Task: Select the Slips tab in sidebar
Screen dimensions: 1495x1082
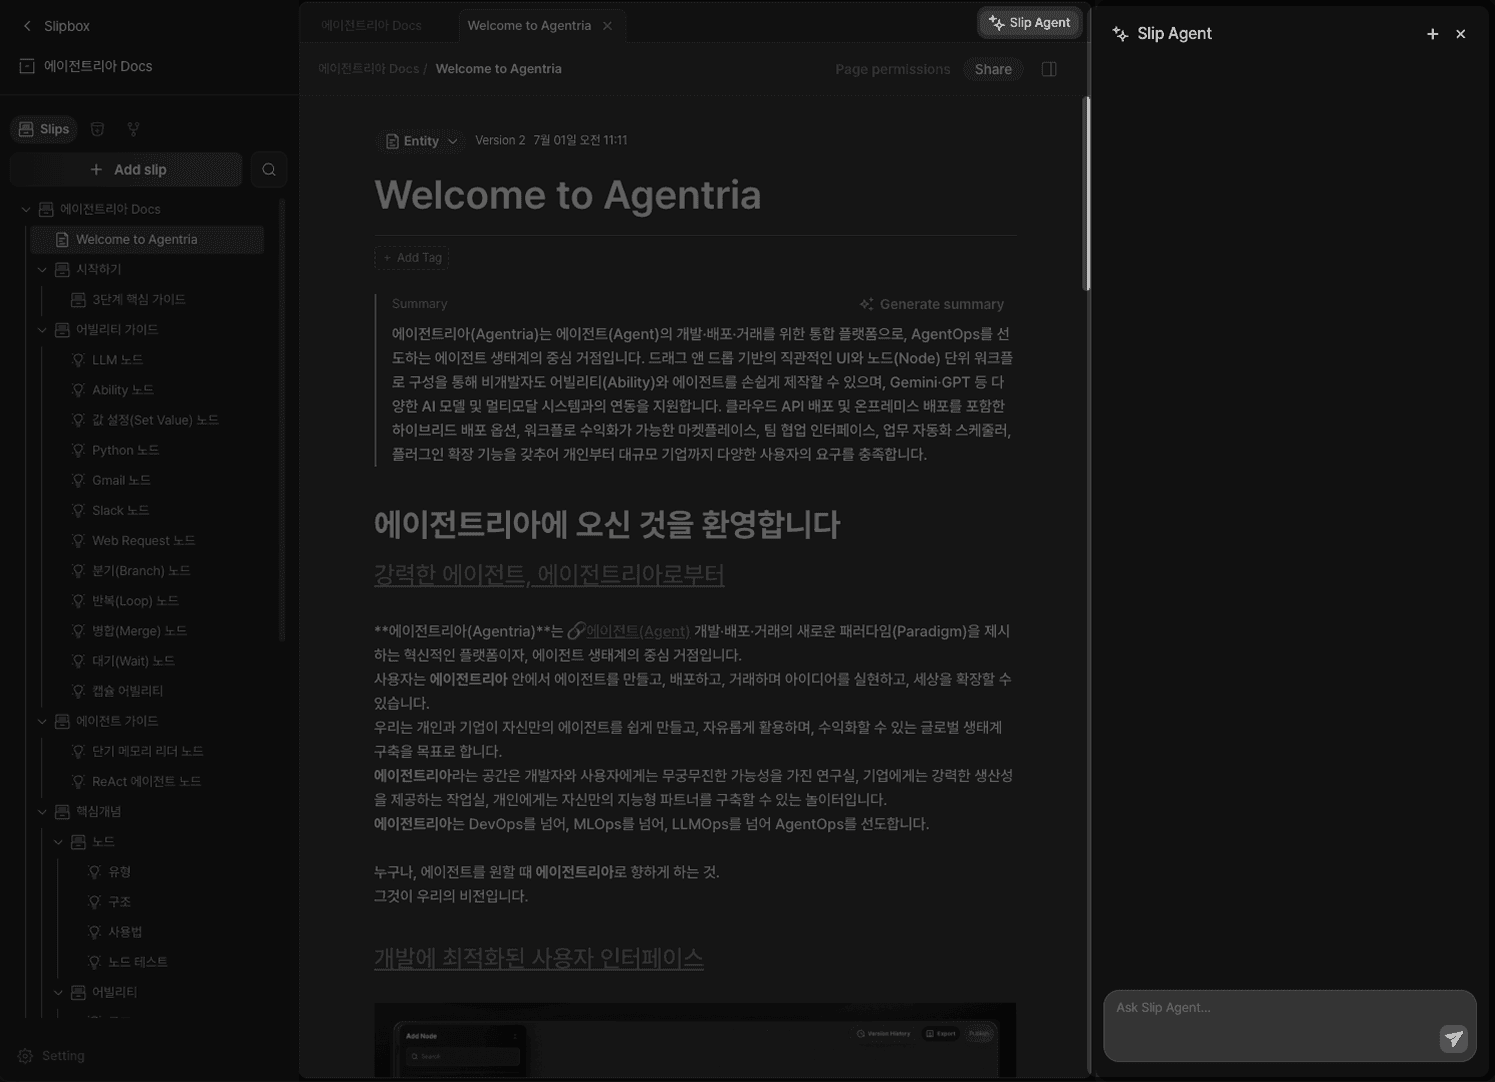Action: (x=44, y=129)
